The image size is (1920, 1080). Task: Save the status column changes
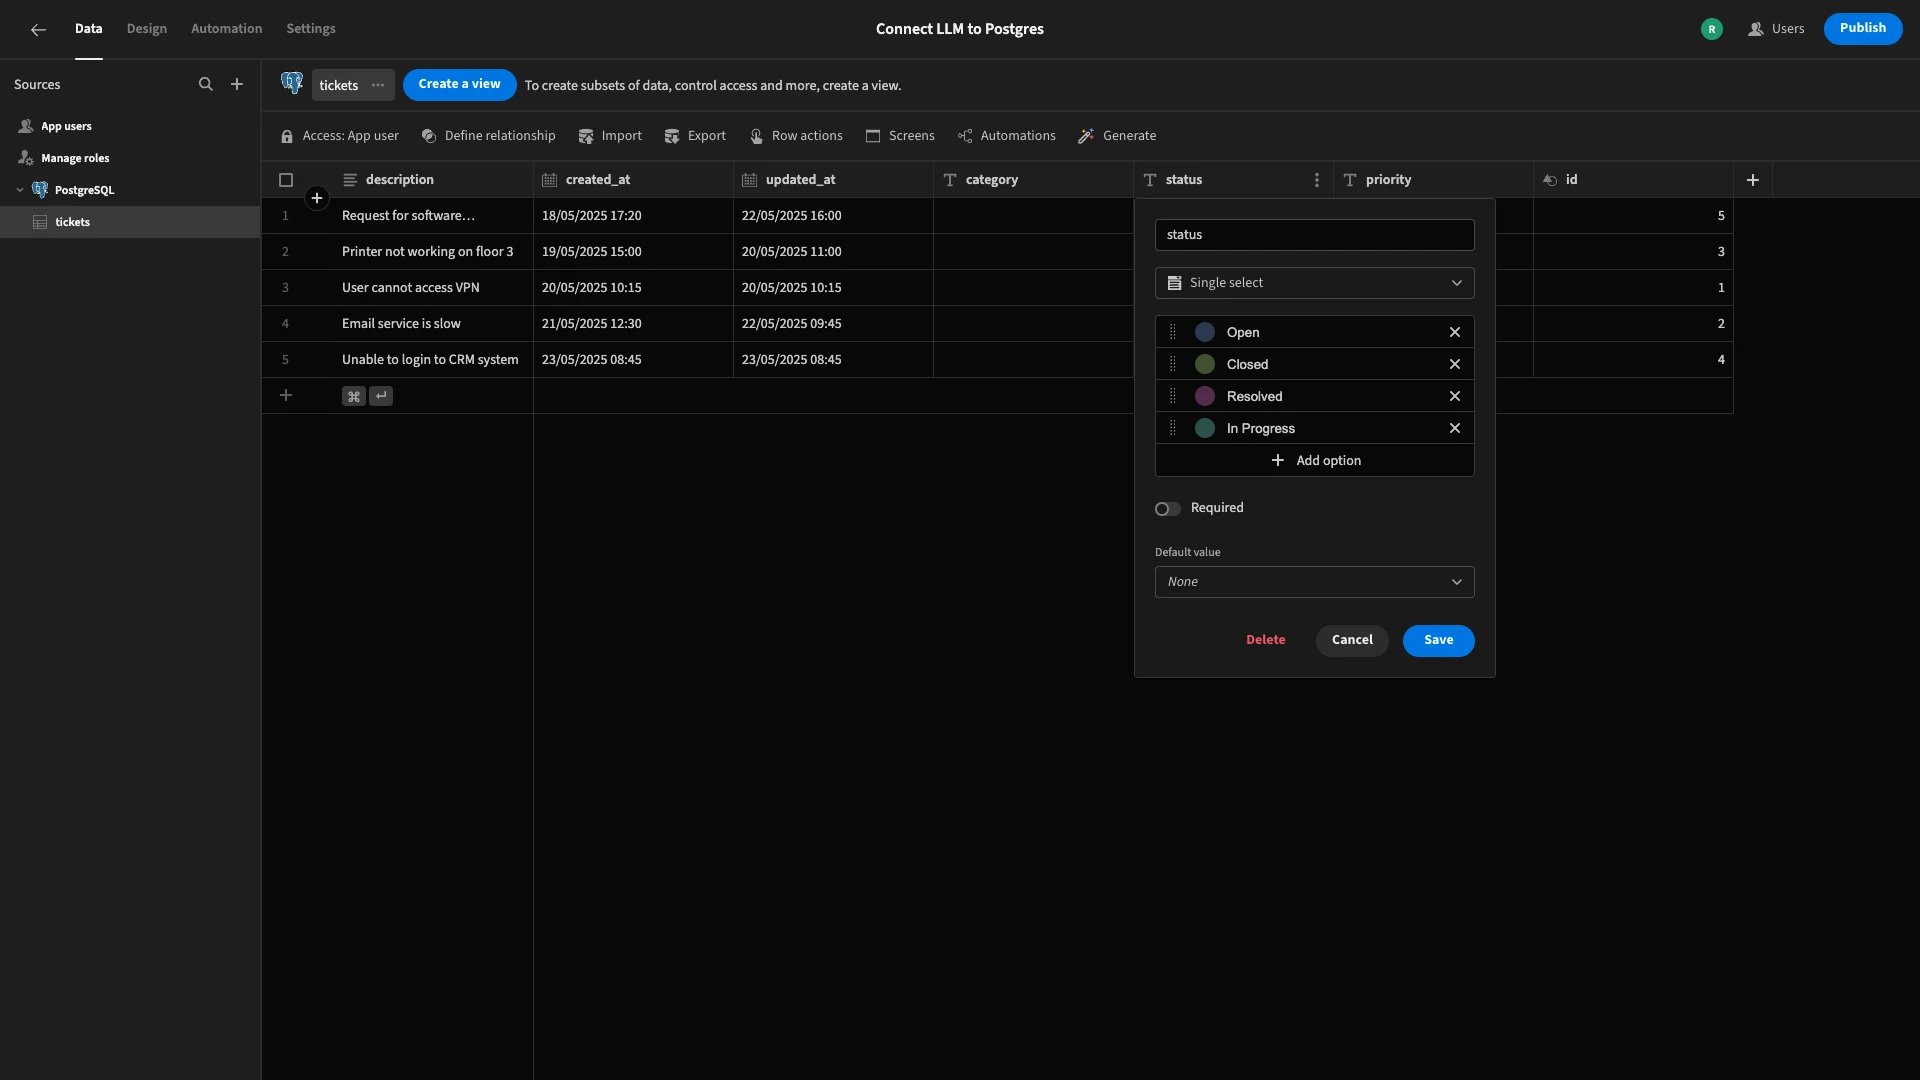coord(1438,641)
